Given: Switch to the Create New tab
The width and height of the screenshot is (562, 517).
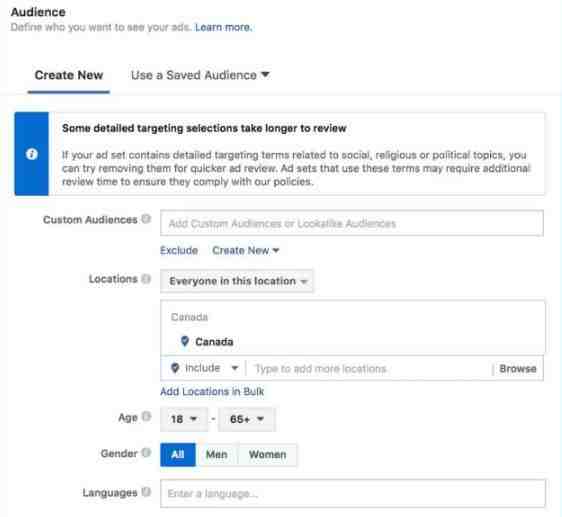Looking at the screenshot, I should [x=69, y=75].
